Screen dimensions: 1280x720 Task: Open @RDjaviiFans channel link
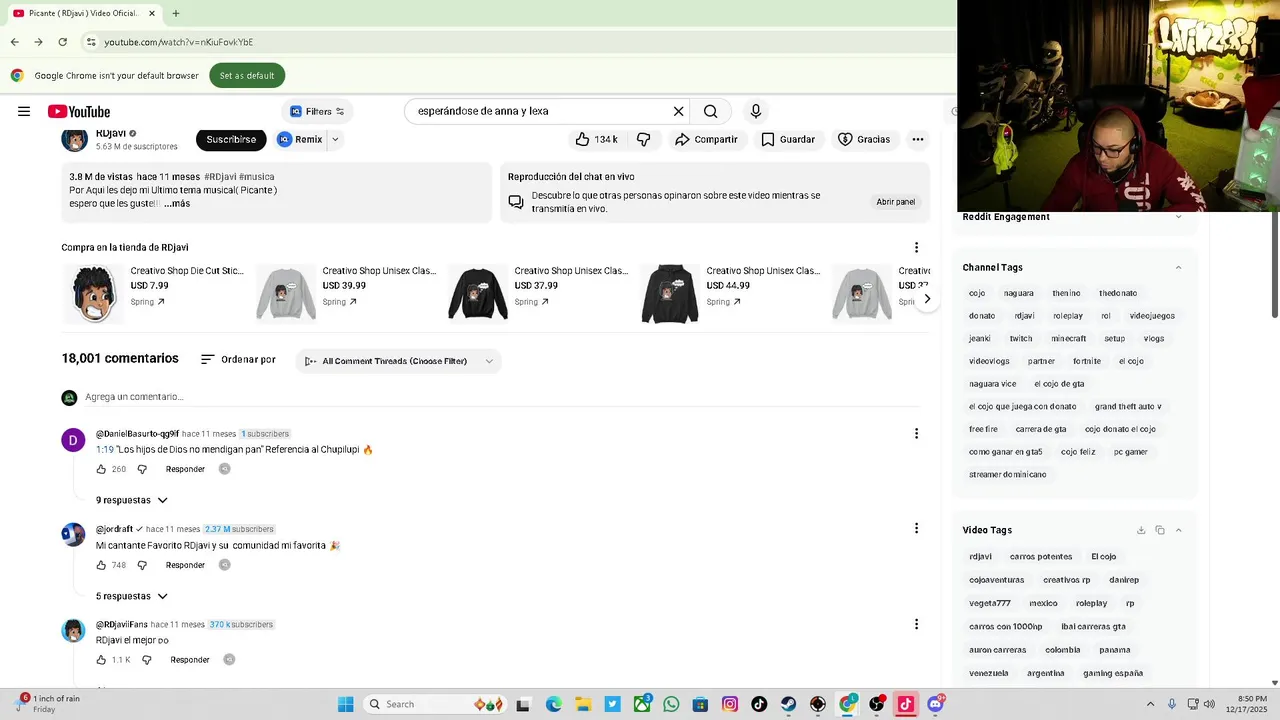pyautogui.click(x=121, y=624)
